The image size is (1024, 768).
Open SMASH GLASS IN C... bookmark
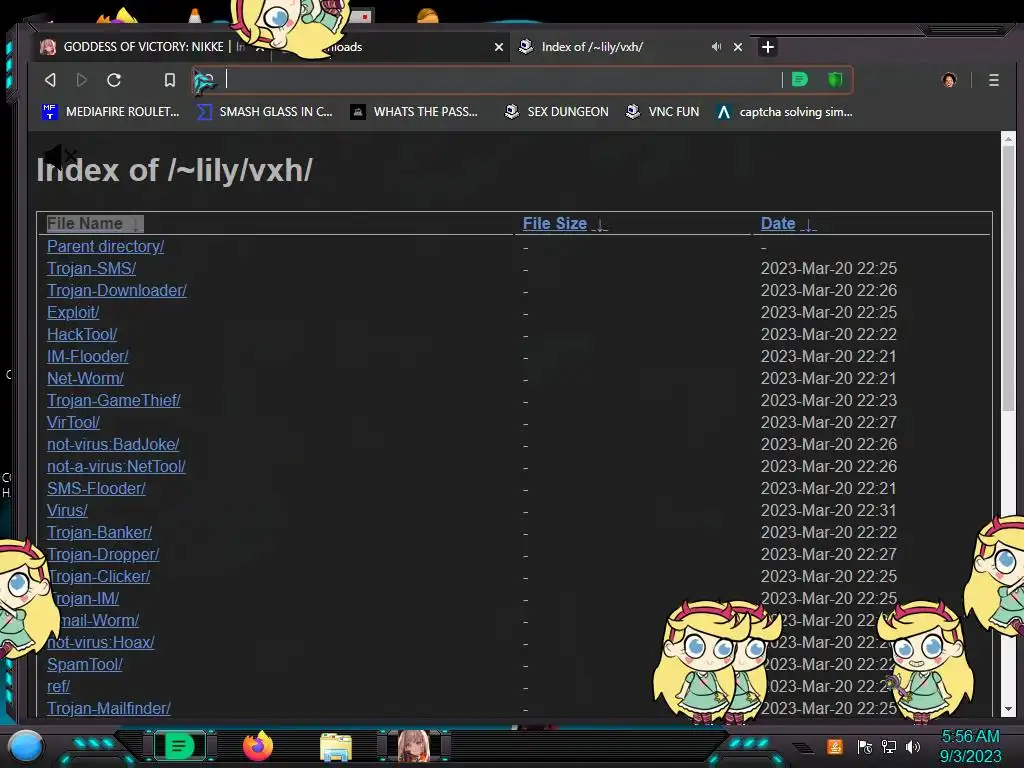point(264,112)
